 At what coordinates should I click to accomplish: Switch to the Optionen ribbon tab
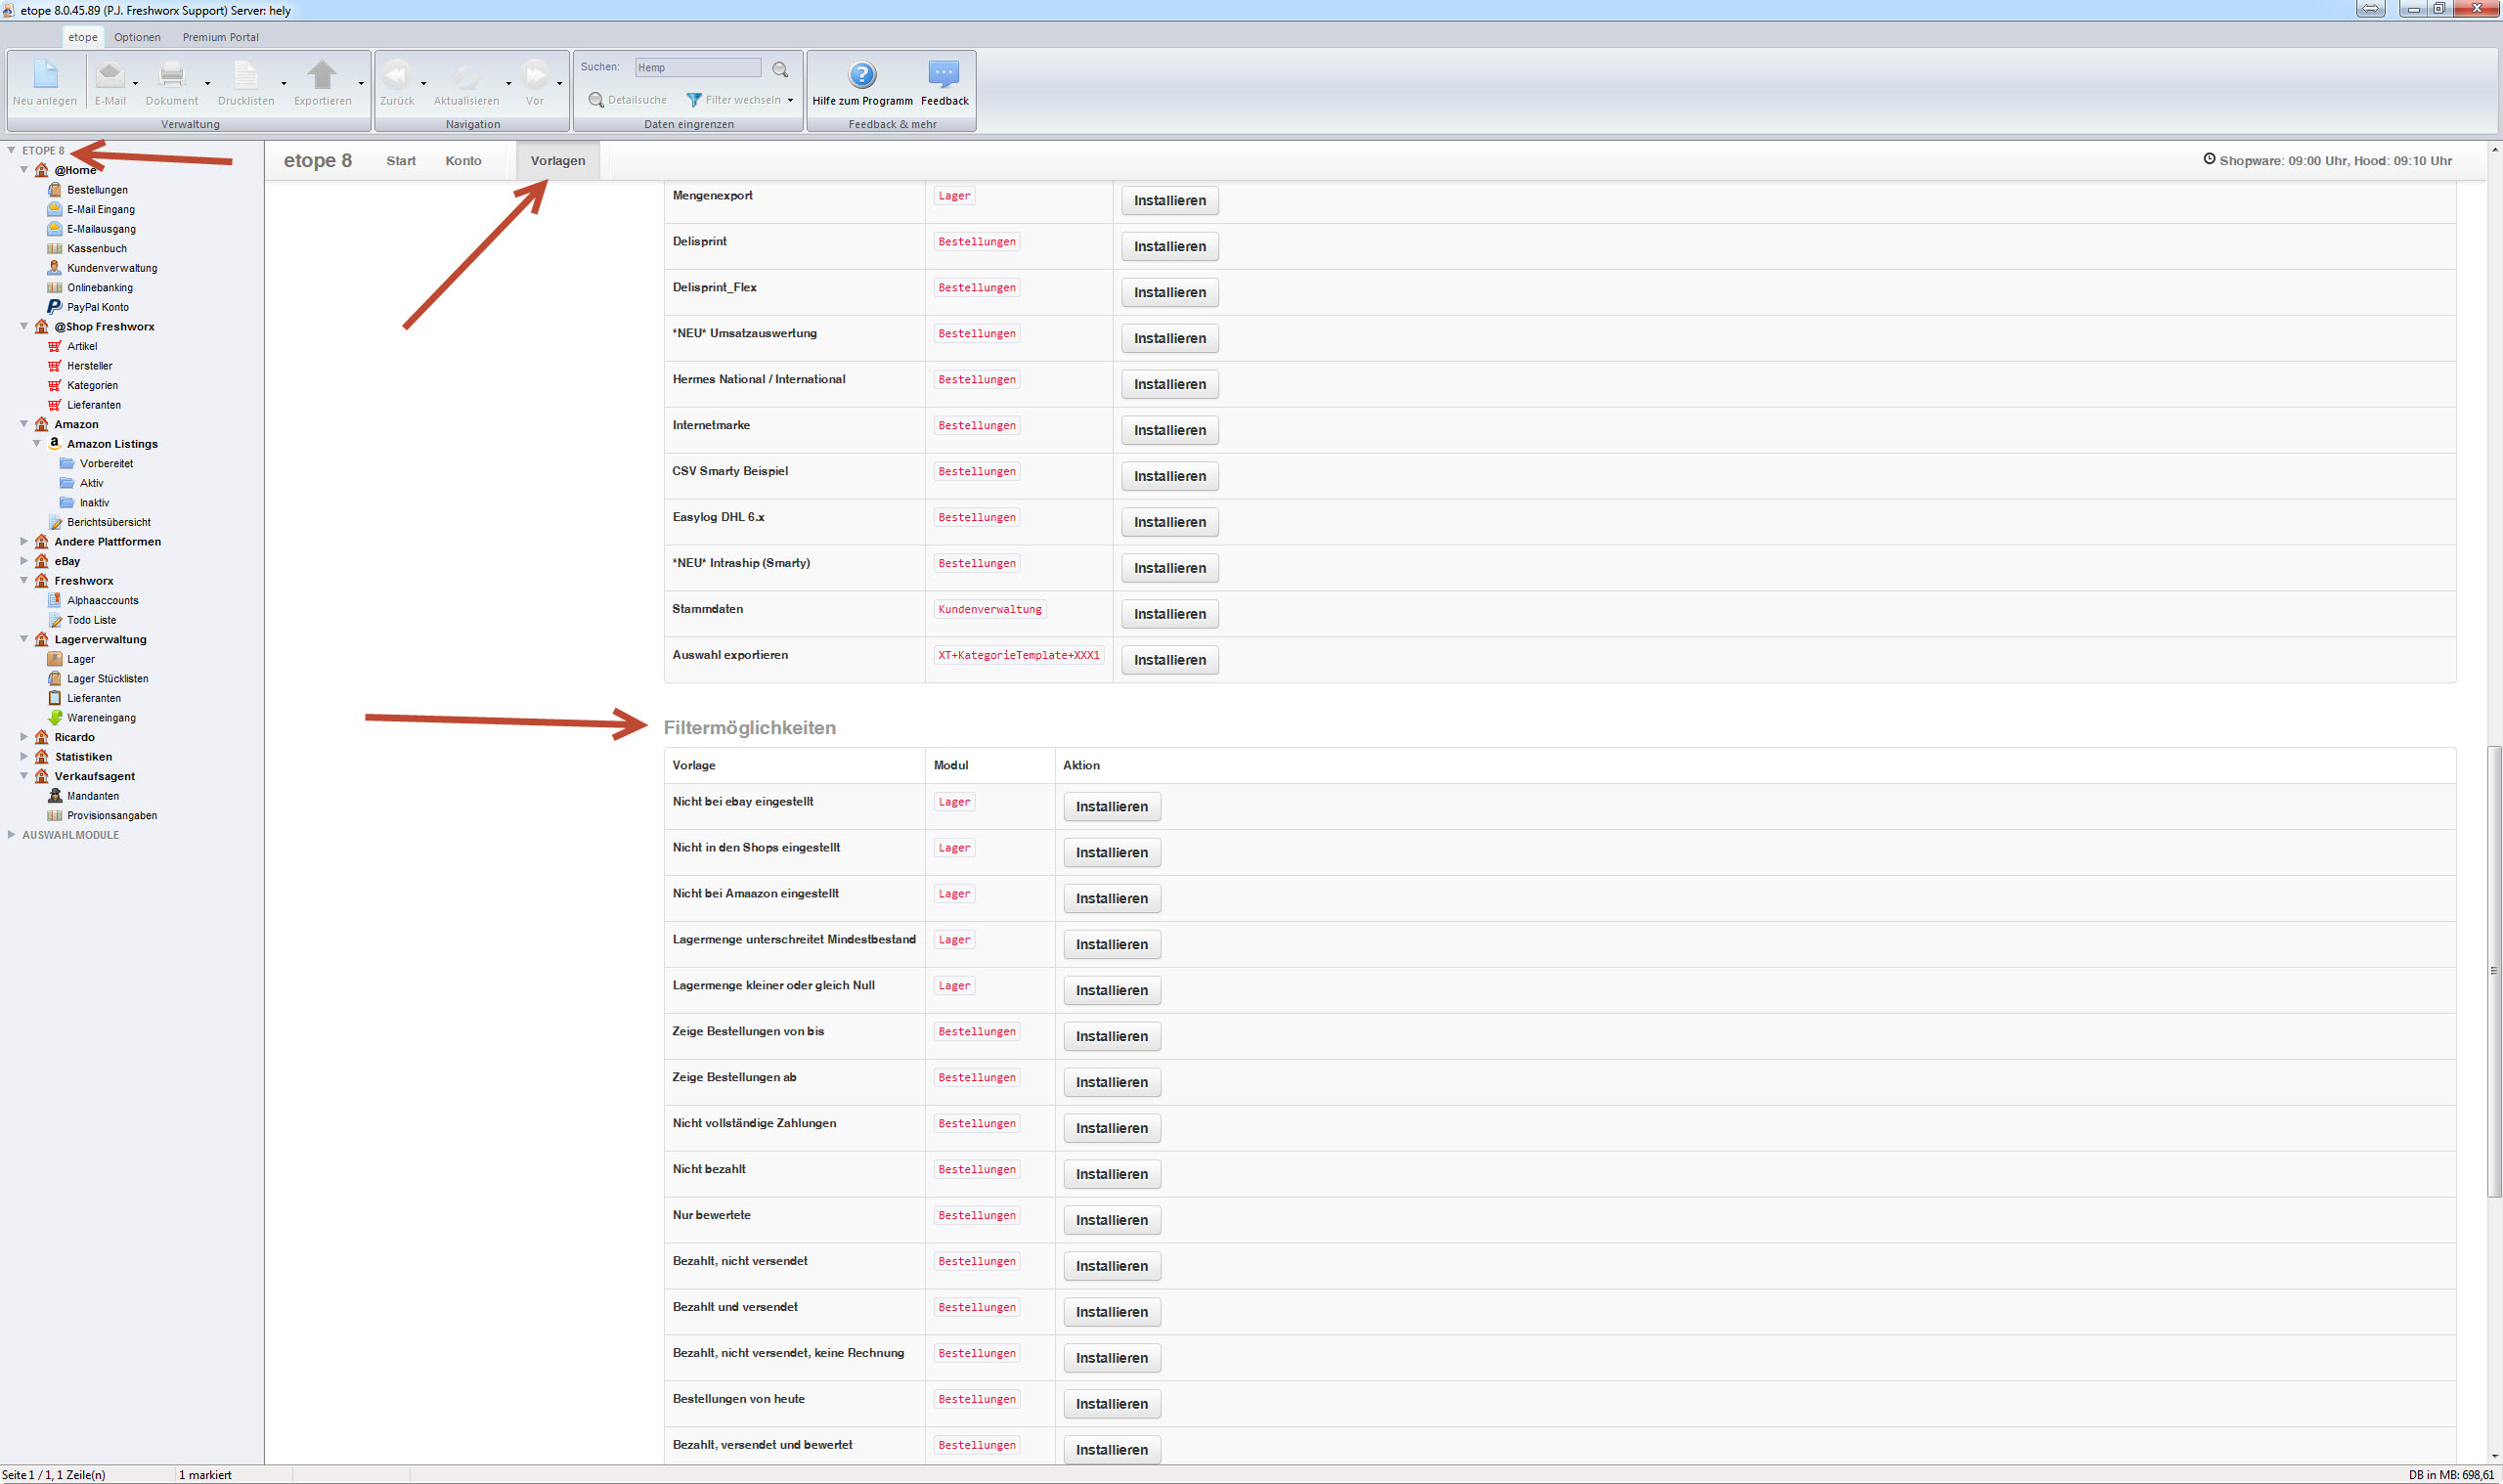click(x=137, y=37)
